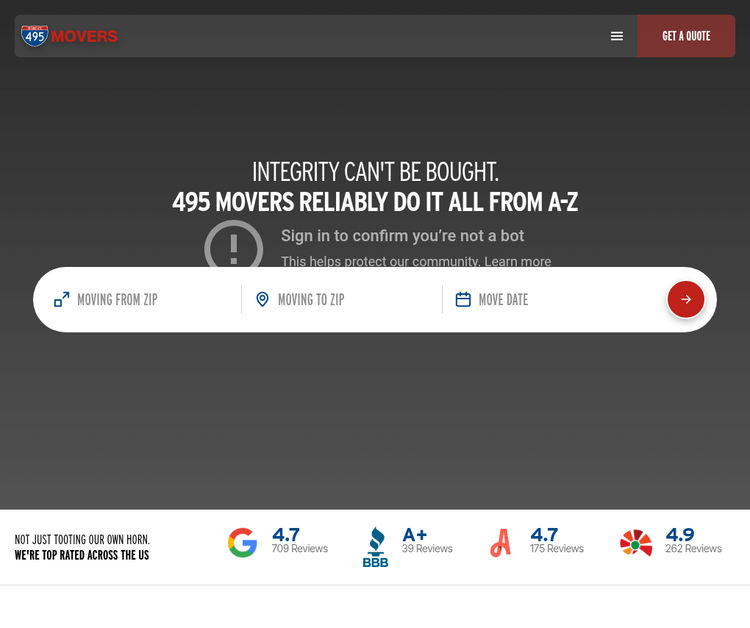Click the red arrow submit button

point(685,299)
